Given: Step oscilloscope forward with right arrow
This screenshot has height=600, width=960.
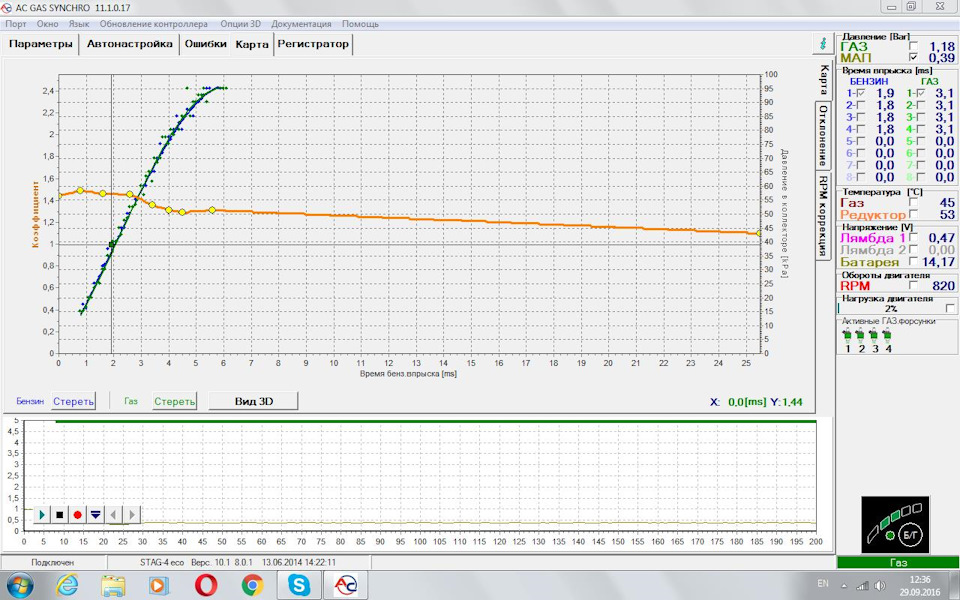Looking at the screenshot, I should click(132, 515).
